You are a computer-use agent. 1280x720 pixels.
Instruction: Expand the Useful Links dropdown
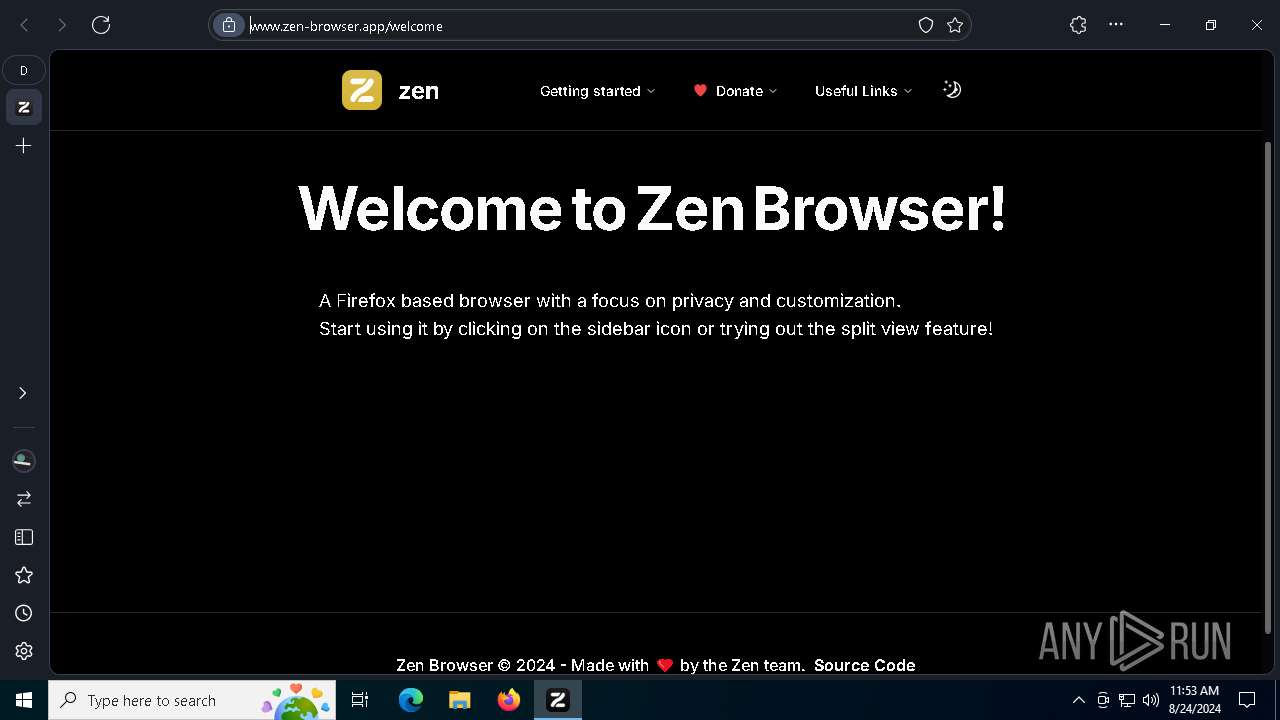(x=863, y=91)
